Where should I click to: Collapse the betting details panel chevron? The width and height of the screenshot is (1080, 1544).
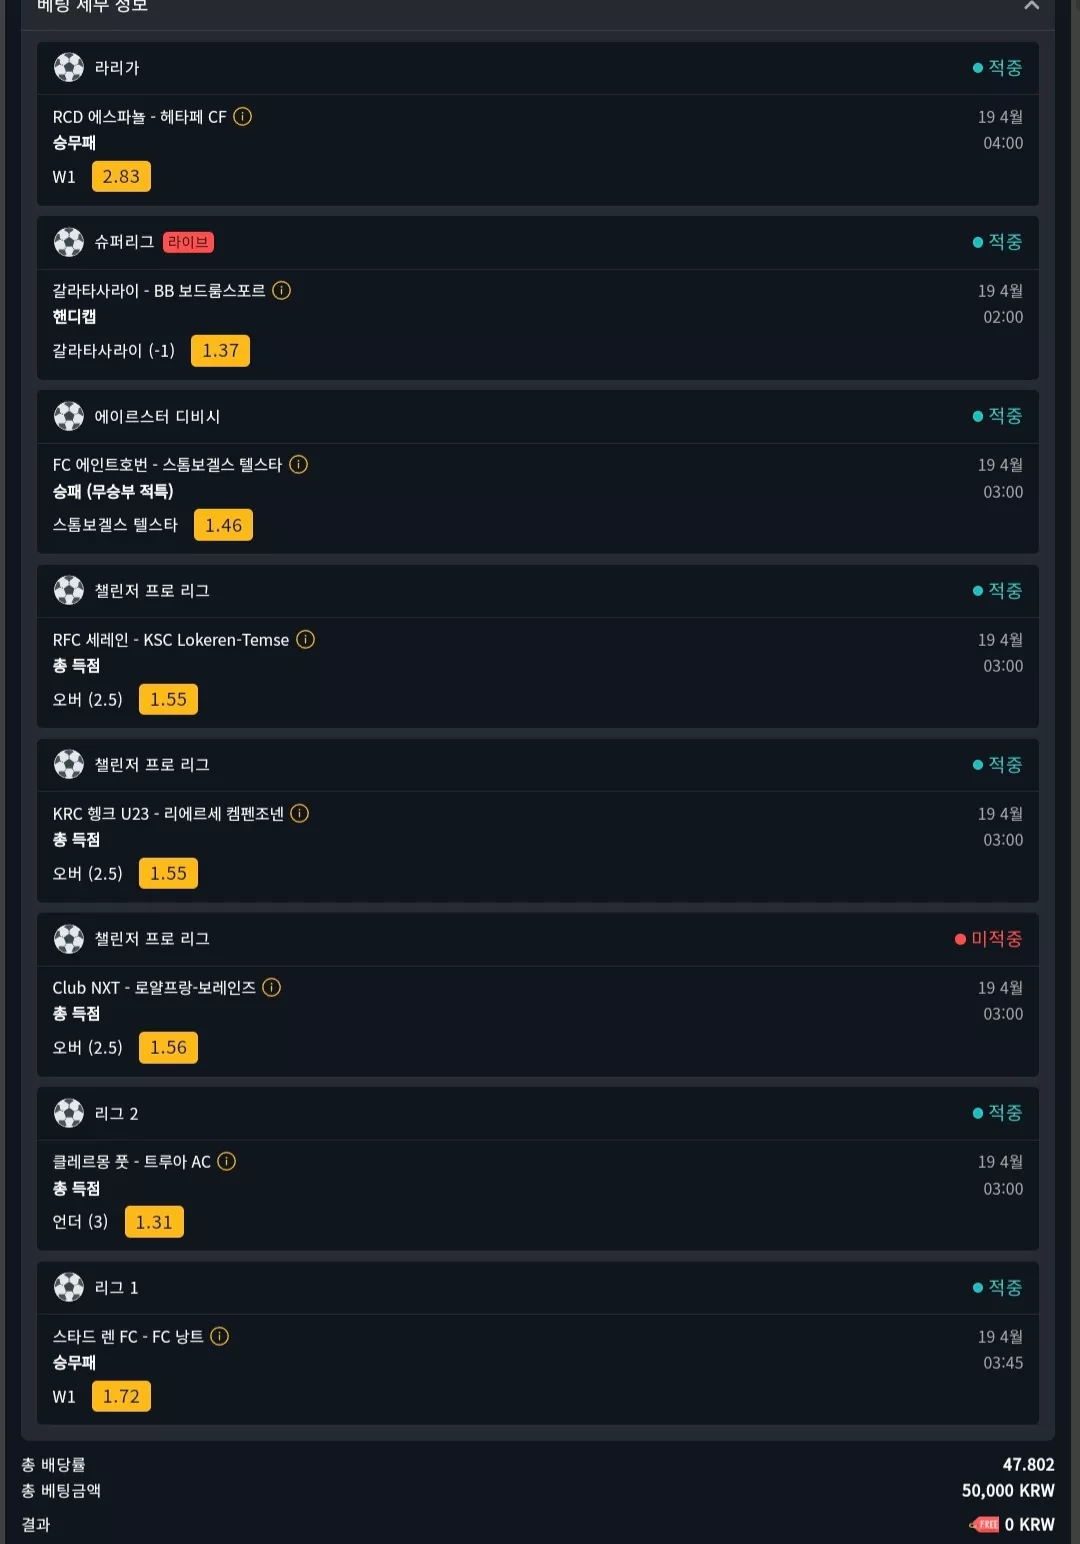click(x=1031, y=6)
